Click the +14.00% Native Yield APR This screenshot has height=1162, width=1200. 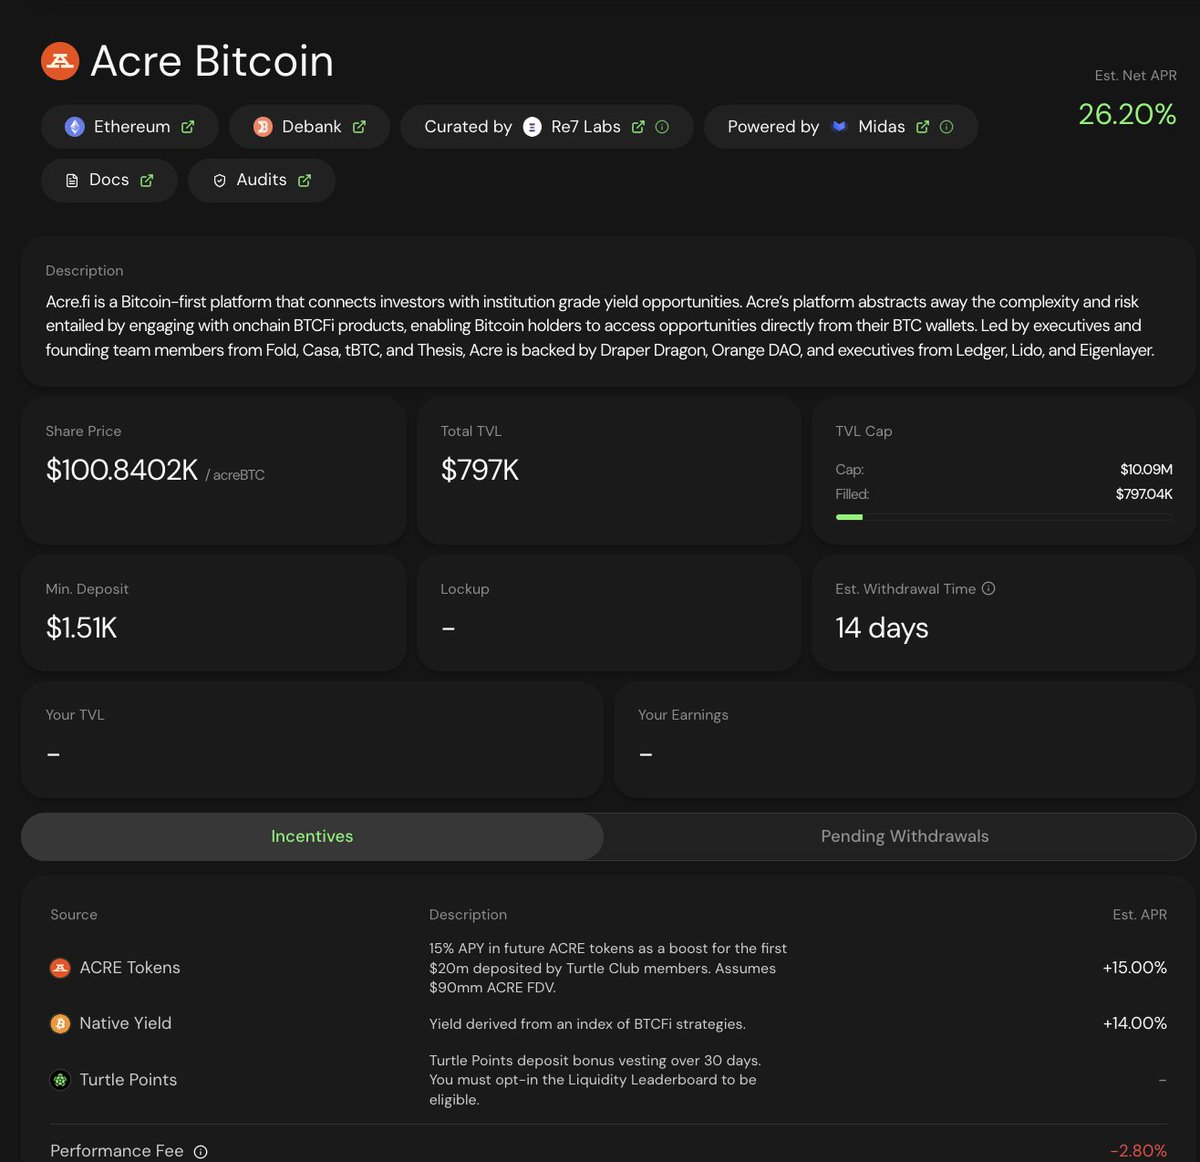coord(1135,1024)
